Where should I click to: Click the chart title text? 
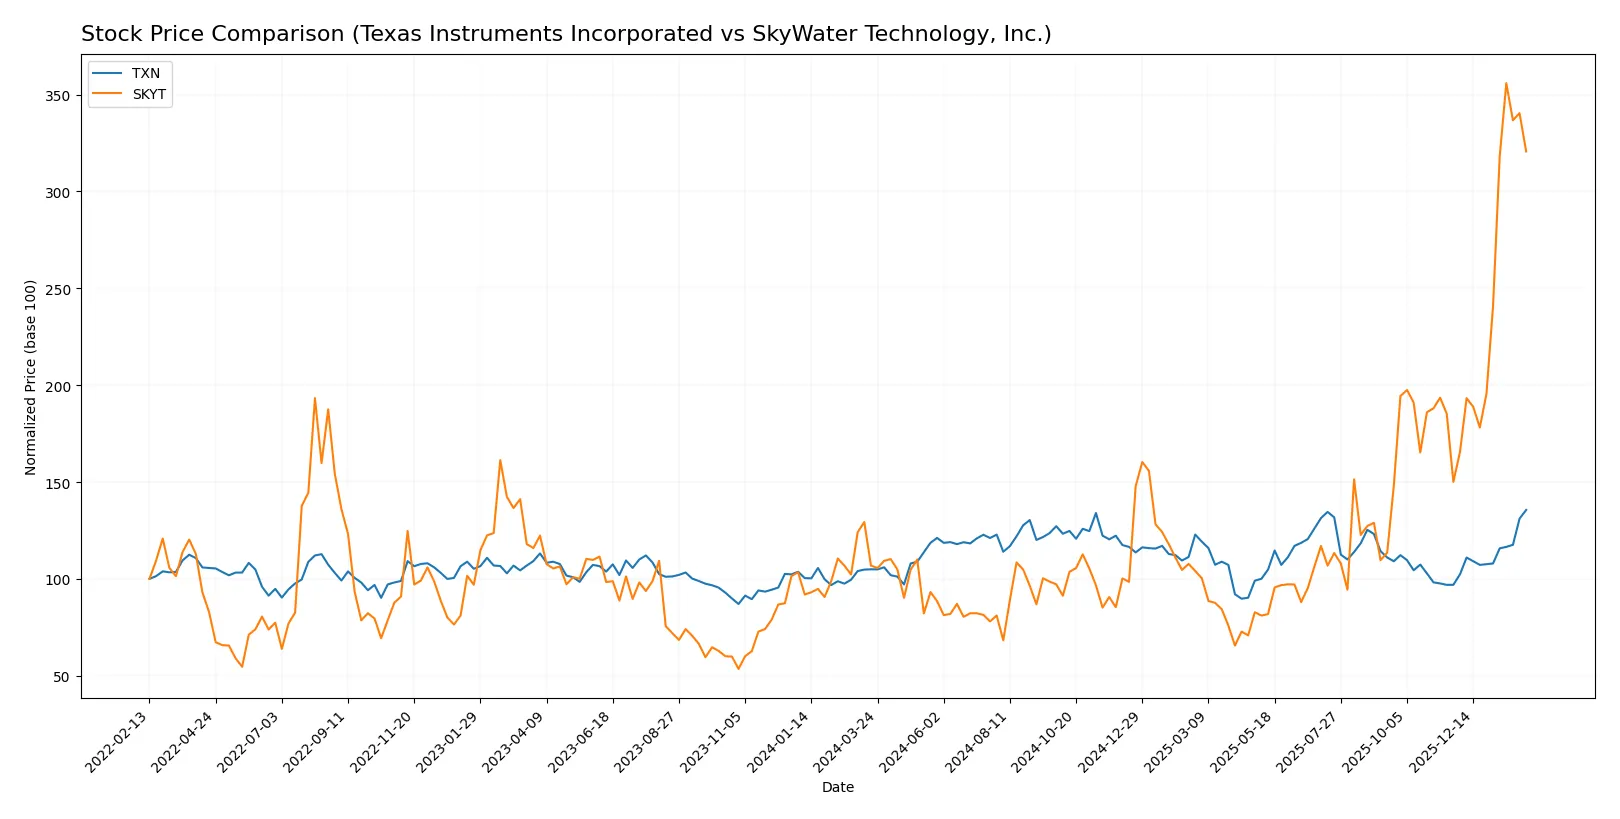pos(566,34)
